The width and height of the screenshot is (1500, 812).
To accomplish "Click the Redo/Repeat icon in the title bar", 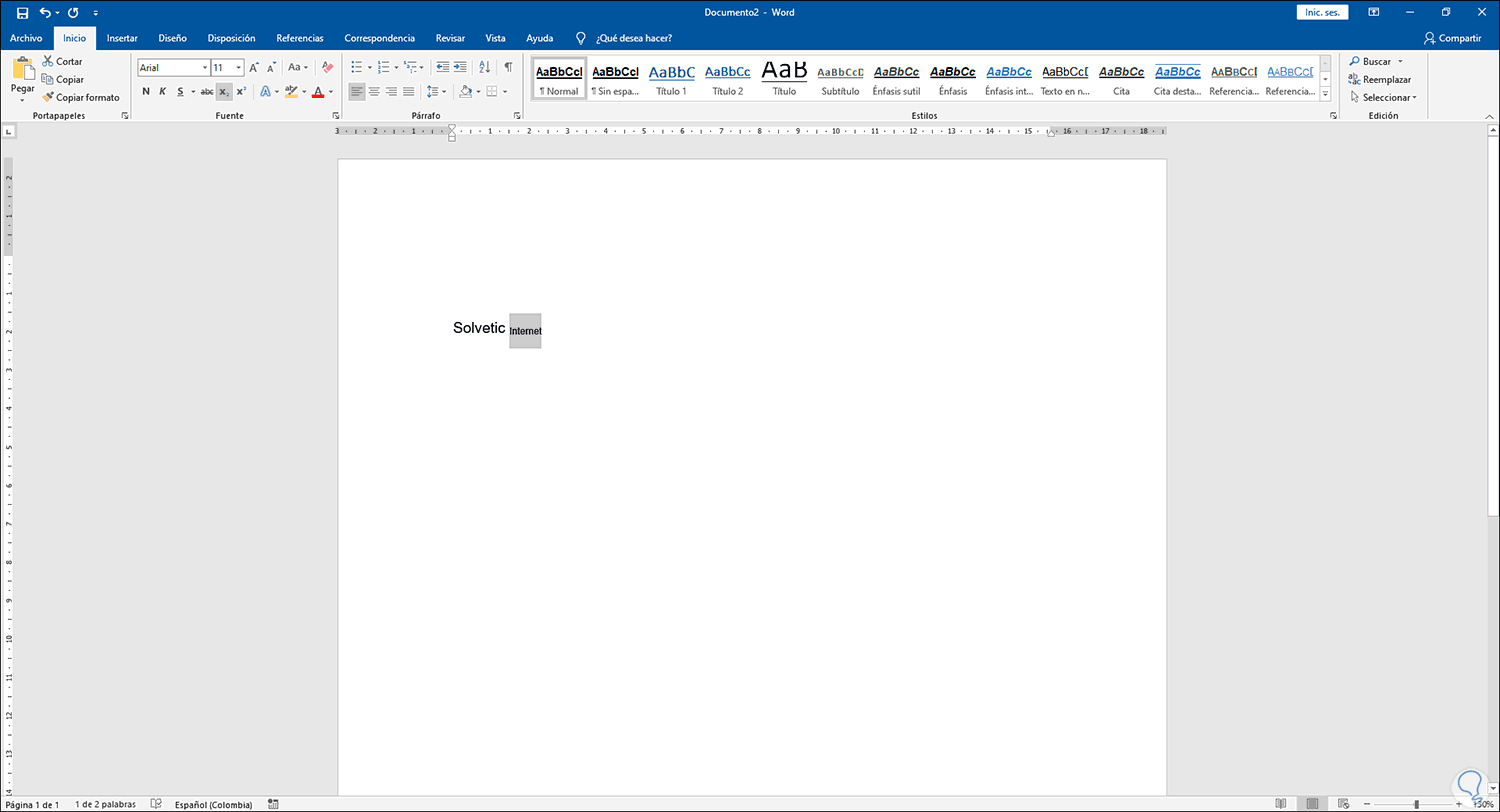I will (x=73, y=12).
